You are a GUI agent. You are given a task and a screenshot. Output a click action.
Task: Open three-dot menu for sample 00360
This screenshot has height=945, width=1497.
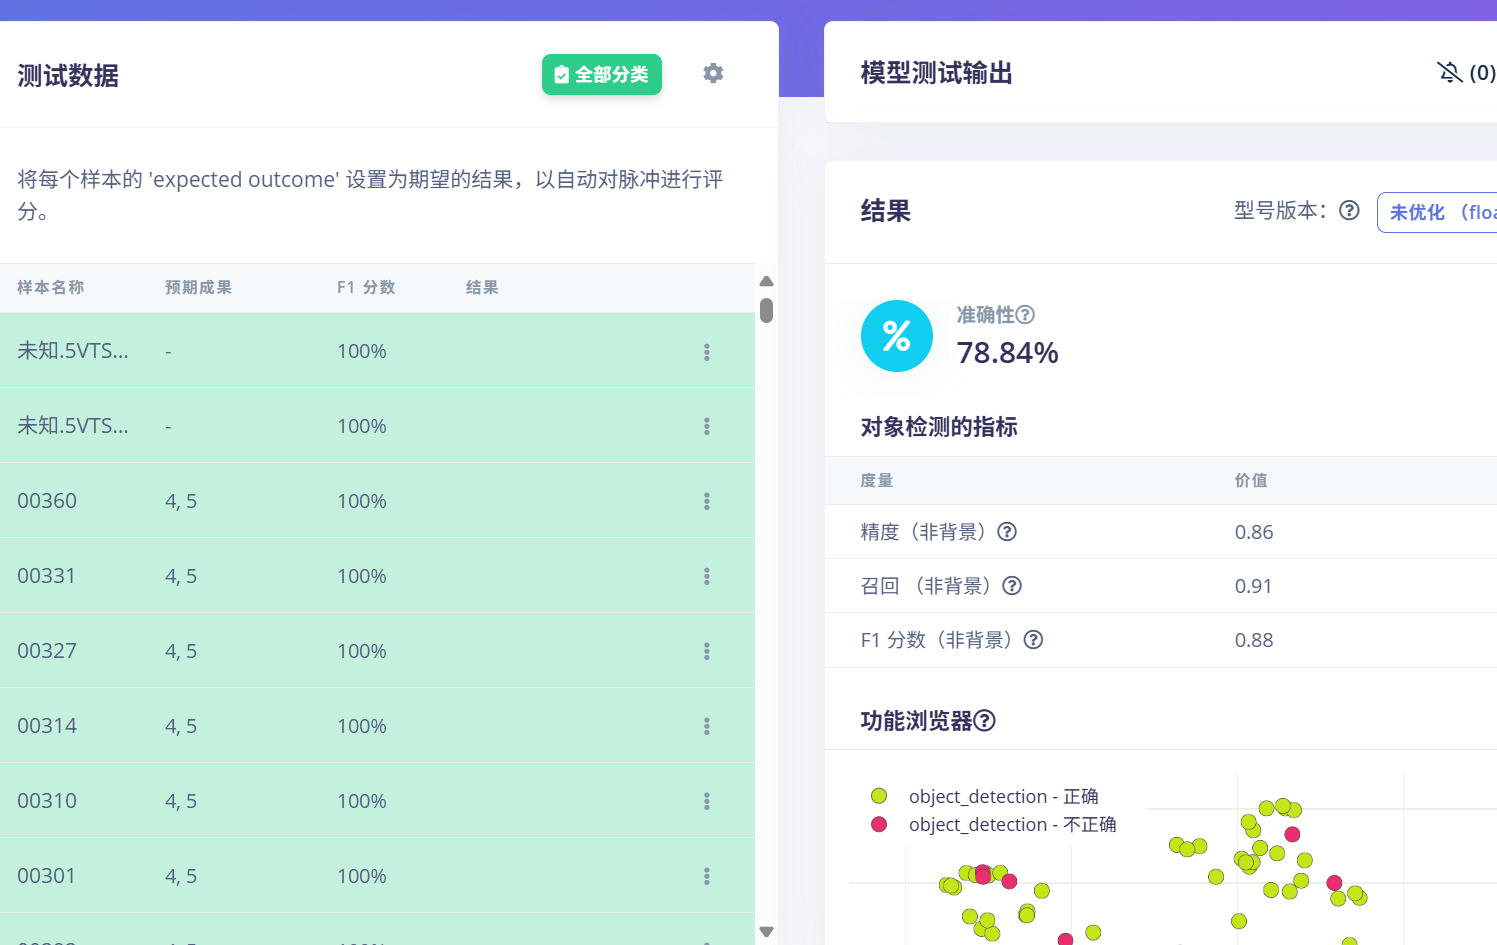707,502
